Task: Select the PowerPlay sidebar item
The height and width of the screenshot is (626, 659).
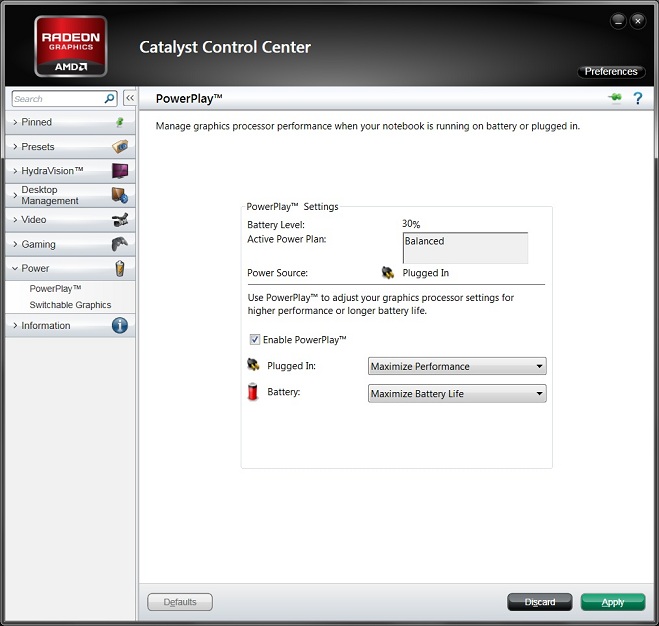Action: click(55, 289)
